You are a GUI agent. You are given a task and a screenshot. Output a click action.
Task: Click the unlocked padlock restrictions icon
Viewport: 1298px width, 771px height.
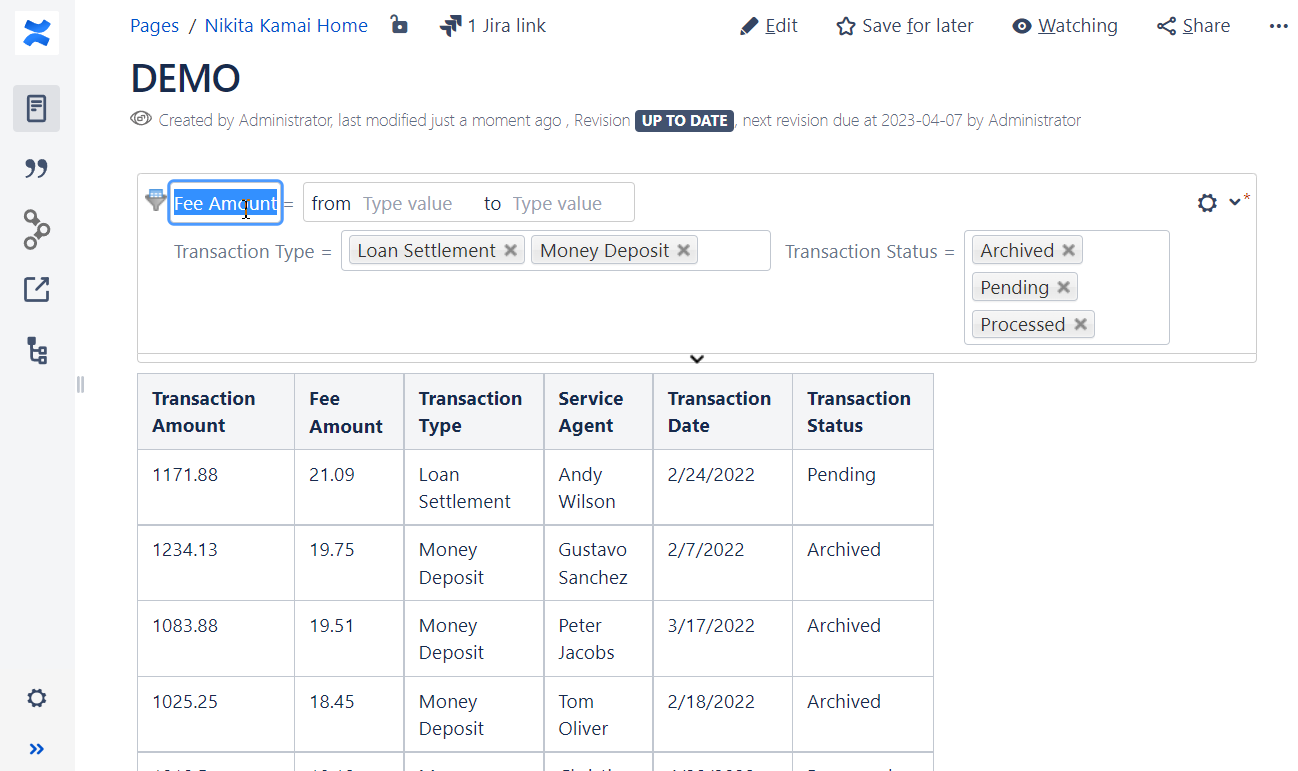399,25
